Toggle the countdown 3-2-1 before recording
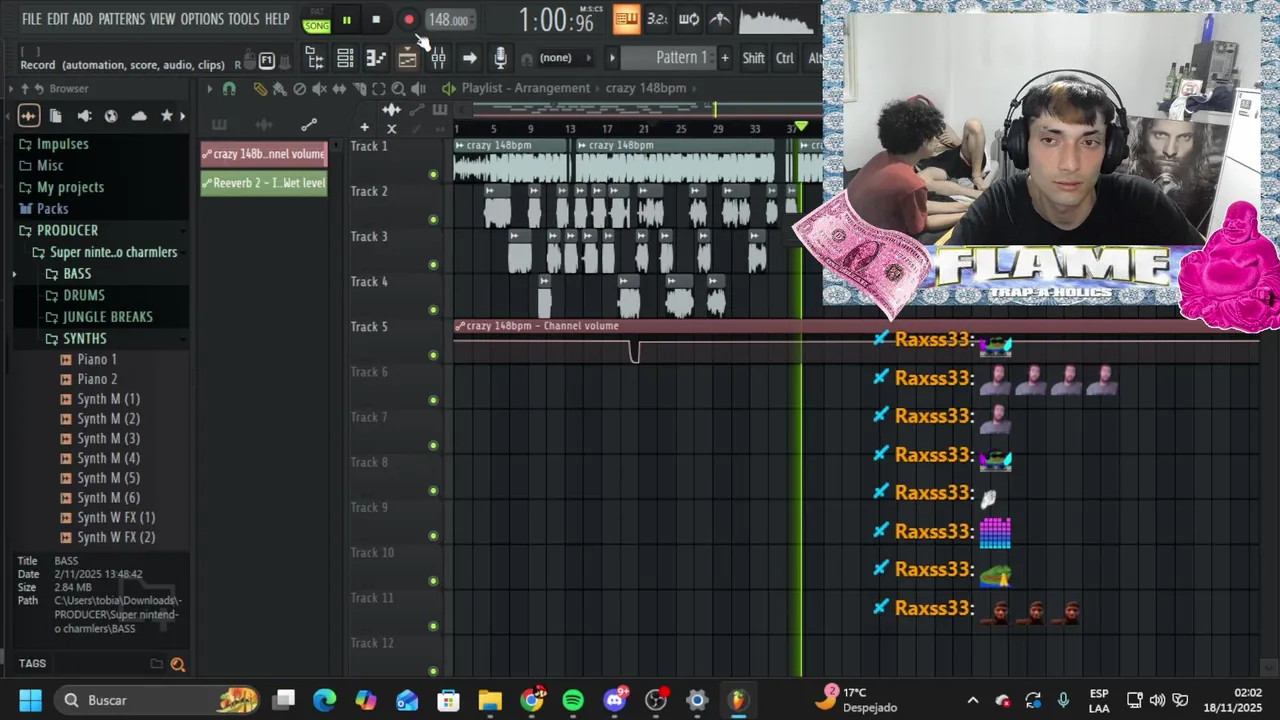The width and height of the screenshot is (1280, 720). point(657,19)
